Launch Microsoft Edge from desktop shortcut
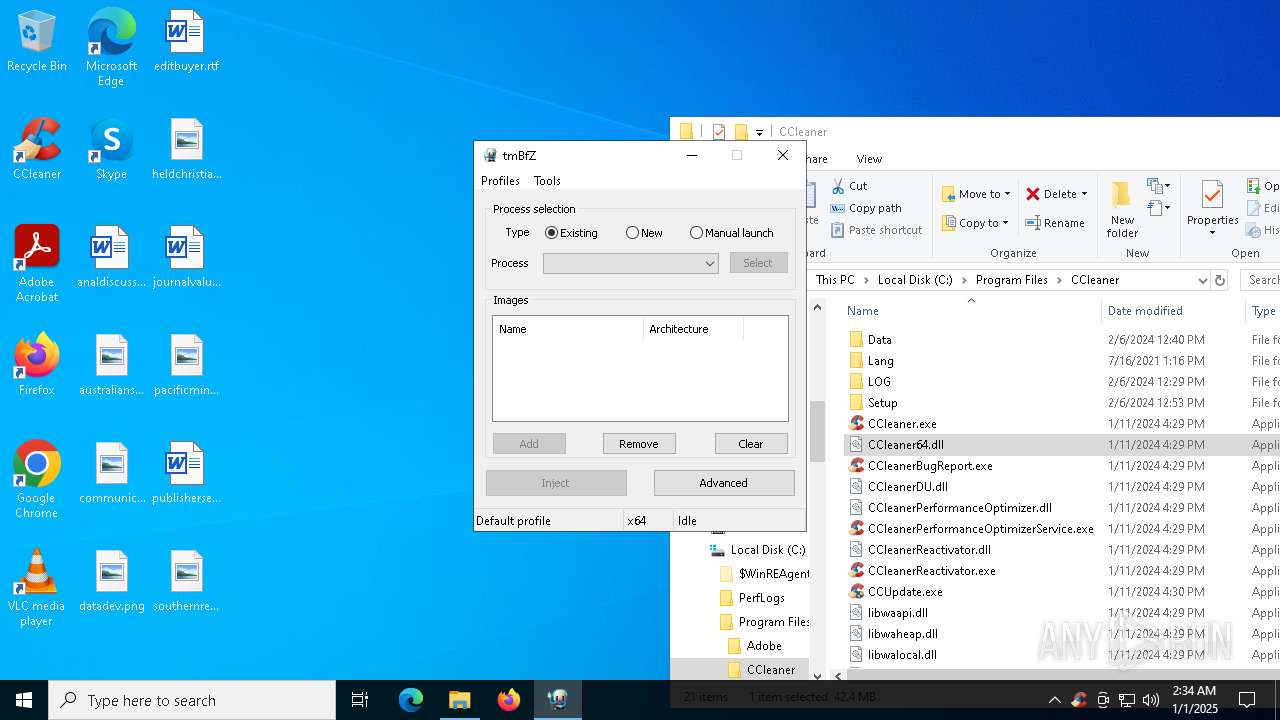This screenshot has width=1280, height=720. tap(111, 48)
